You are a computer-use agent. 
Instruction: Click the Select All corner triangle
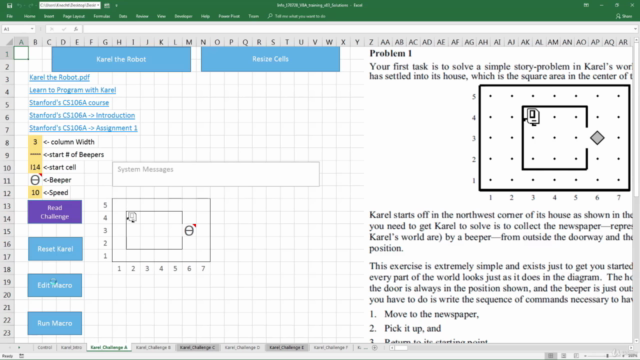(x=9, y=42)
